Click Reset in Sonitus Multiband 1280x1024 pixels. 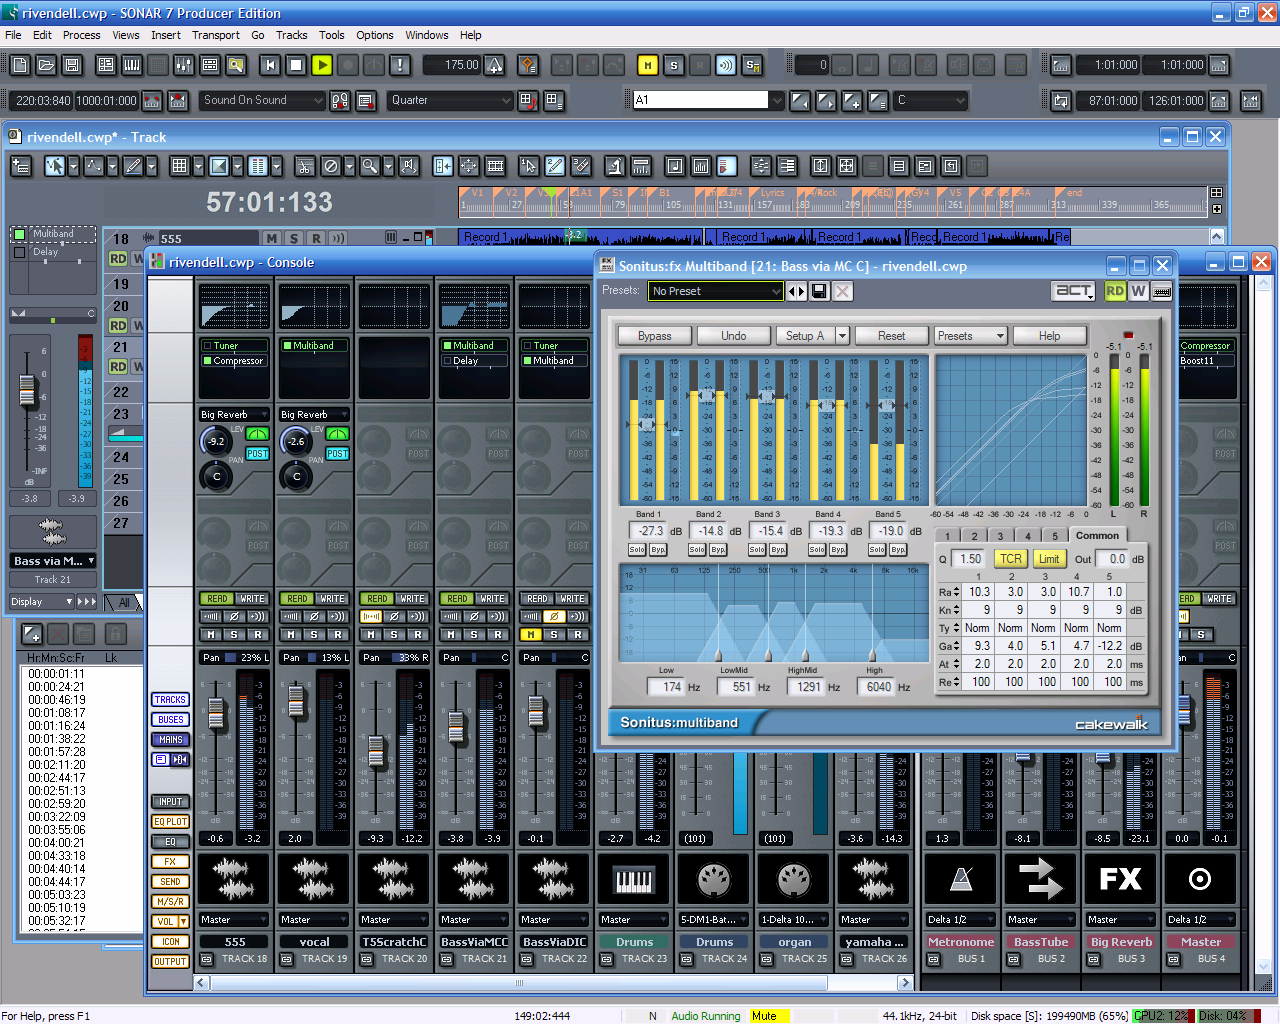[891, 336]
